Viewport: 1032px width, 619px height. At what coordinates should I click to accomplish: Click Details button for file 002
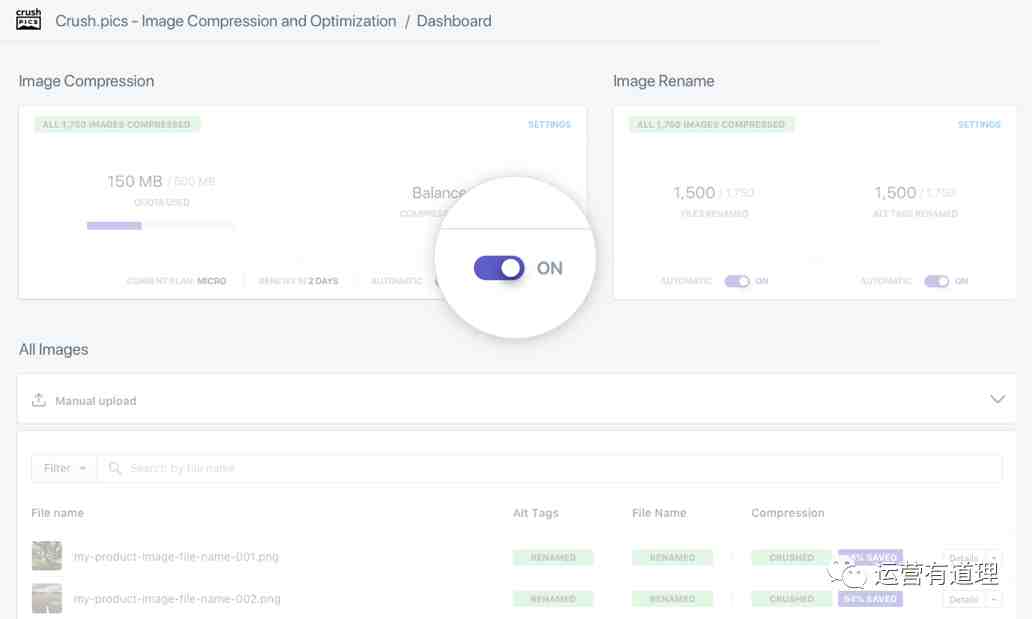coord(963,599)
